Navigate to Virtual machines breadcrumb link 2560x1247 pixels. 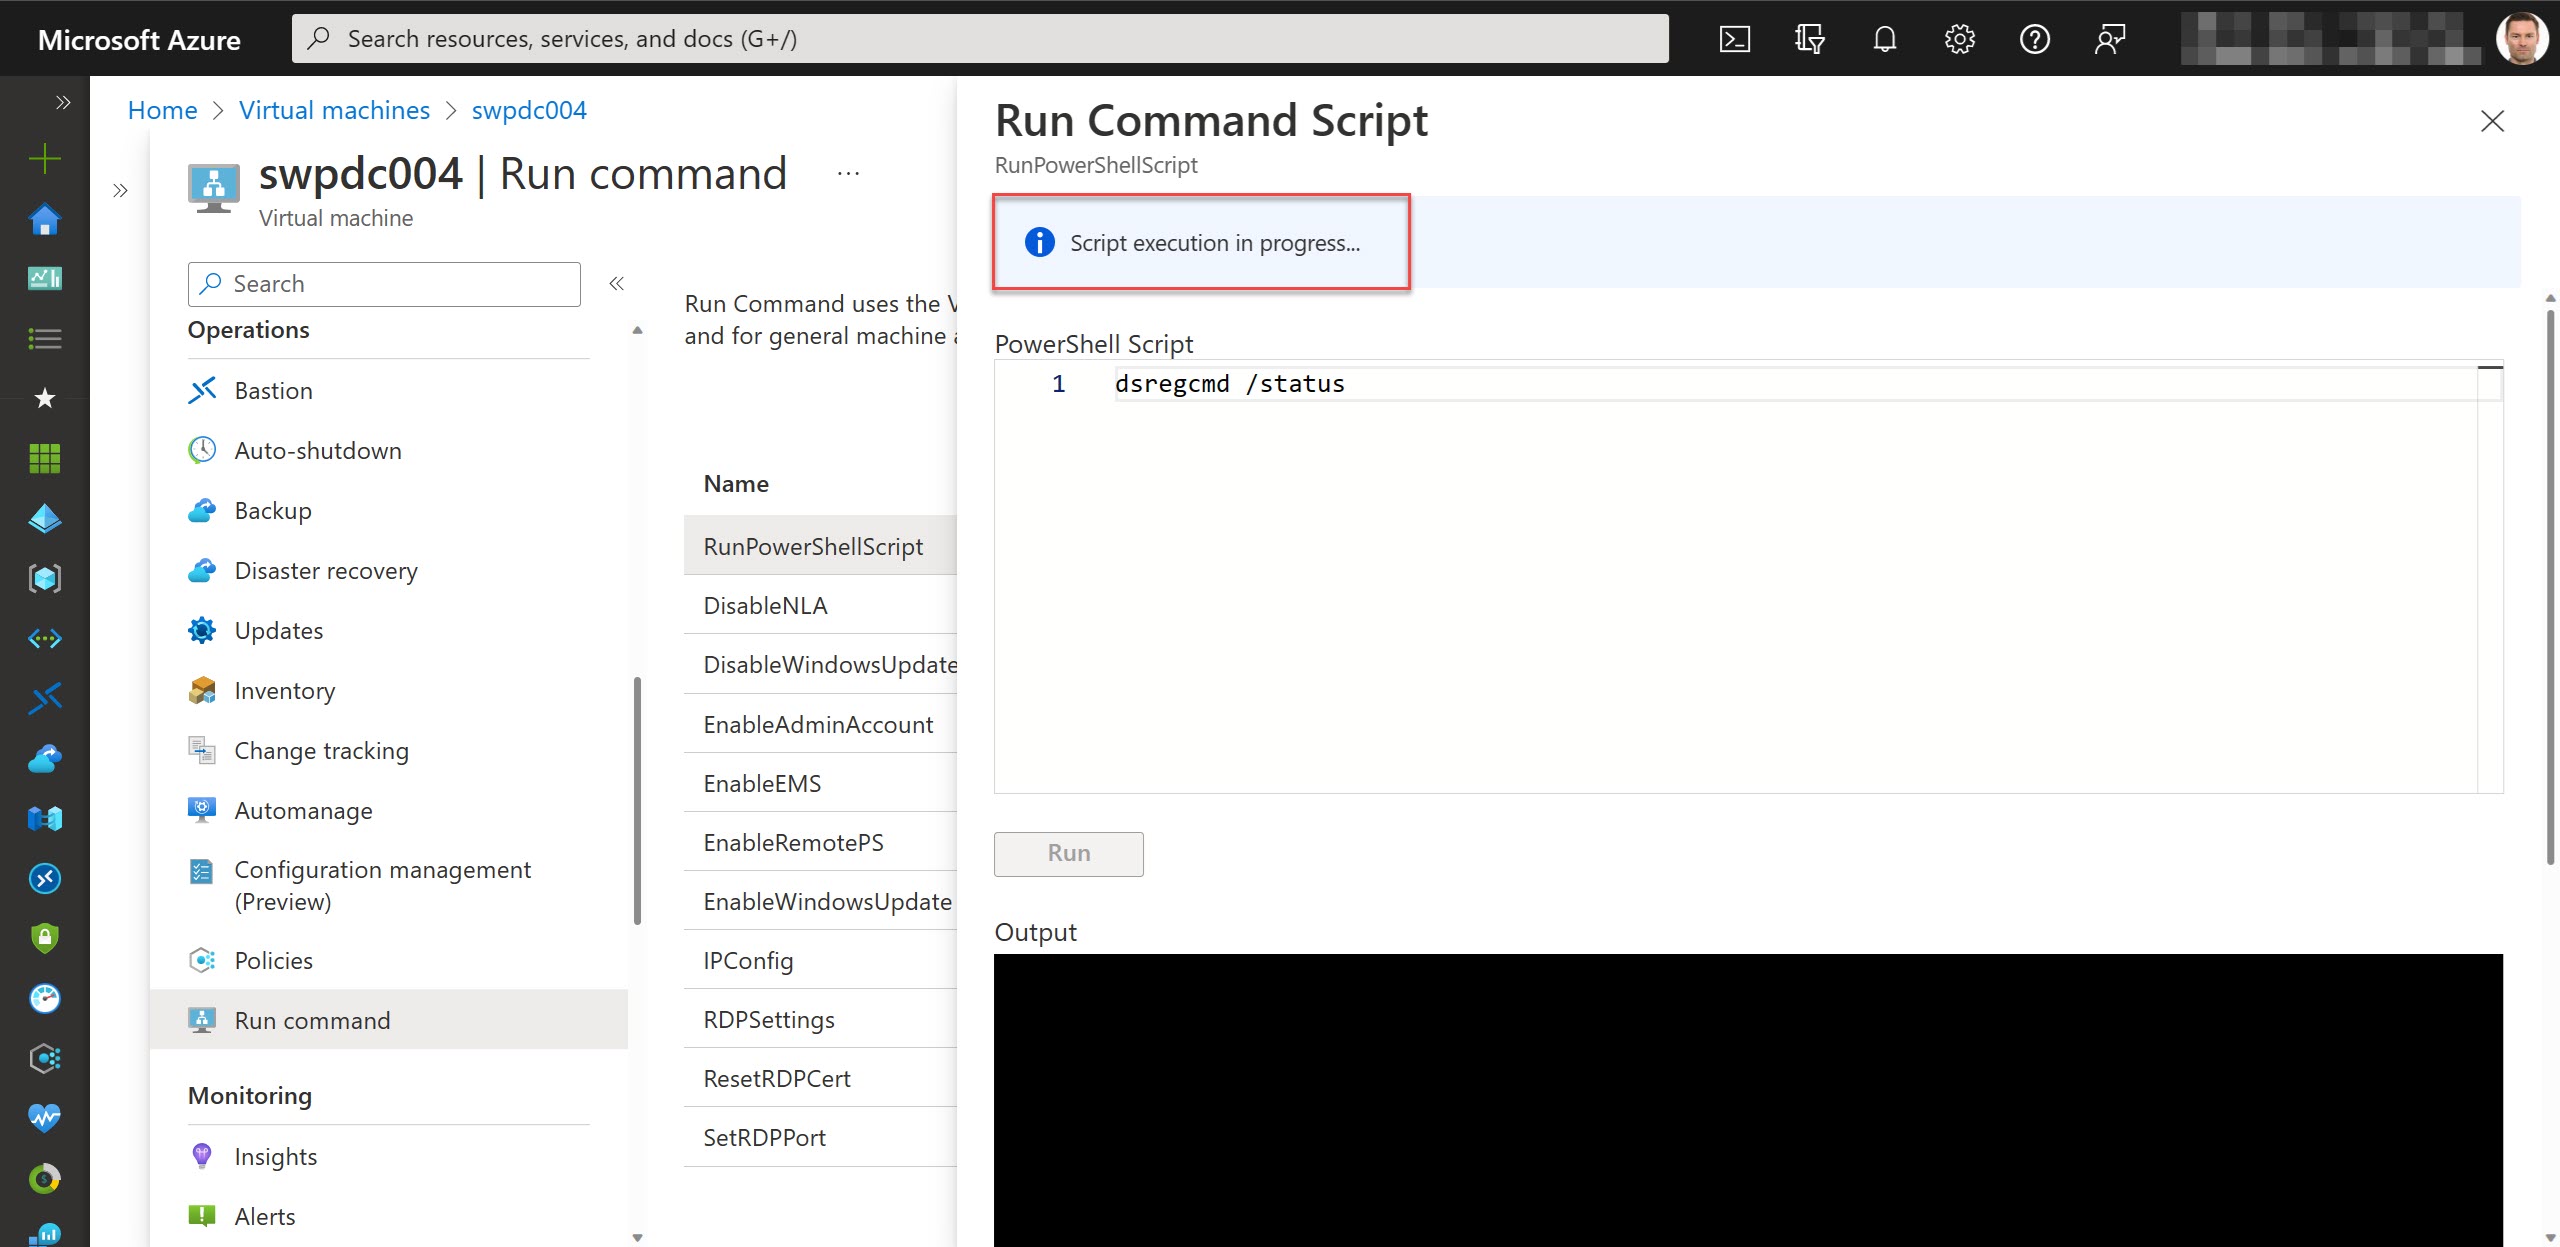pos(334,110)
